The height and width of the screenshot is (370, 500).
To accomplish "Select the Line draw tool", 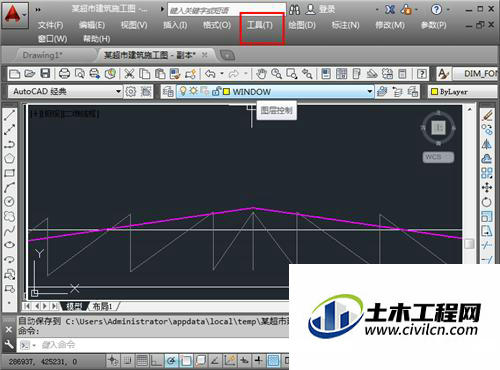I will point(9,115).
